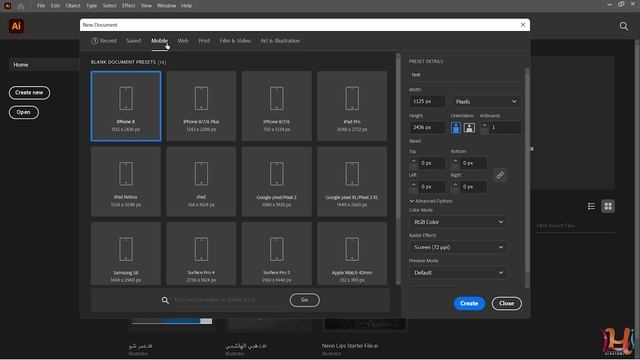Click the template search magnifier icon
Screen dimensions: 640x360
tap(165, 300)
